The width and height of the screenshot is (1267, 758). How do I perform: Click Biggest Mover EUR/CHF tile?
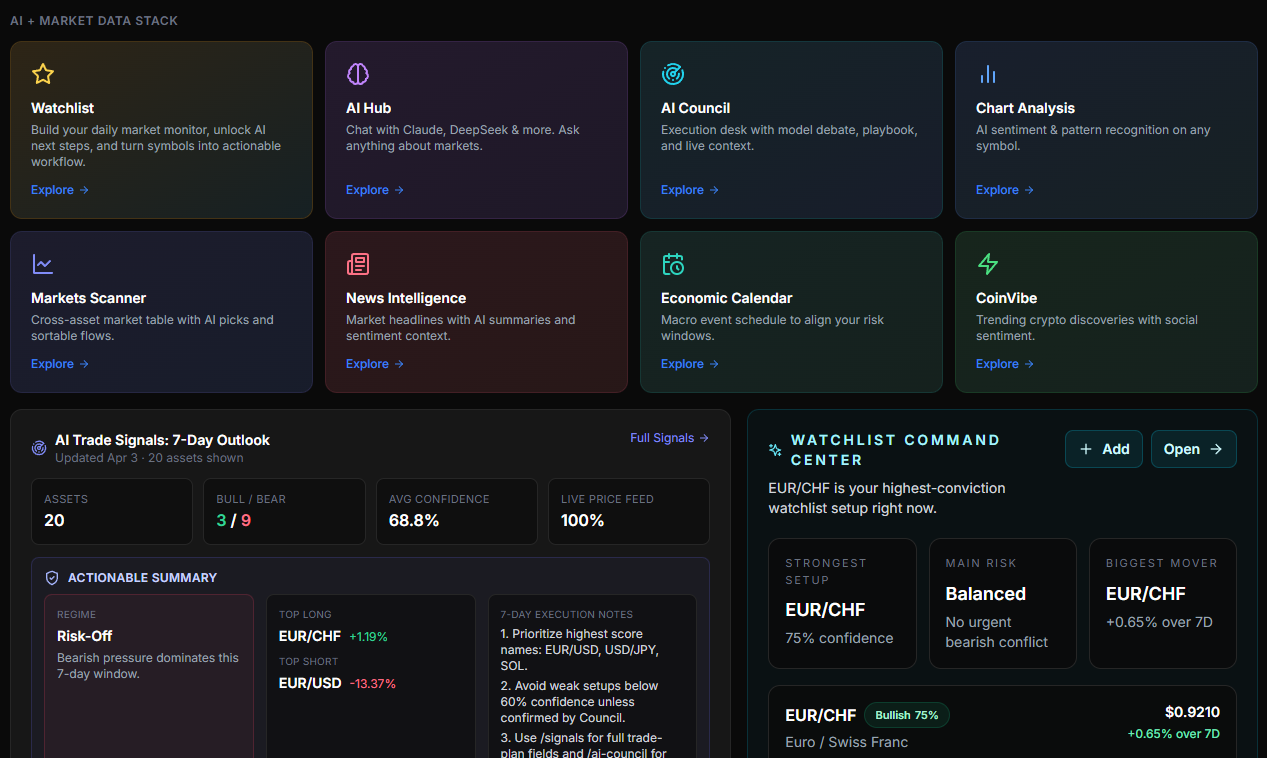tap(1163, 603)
